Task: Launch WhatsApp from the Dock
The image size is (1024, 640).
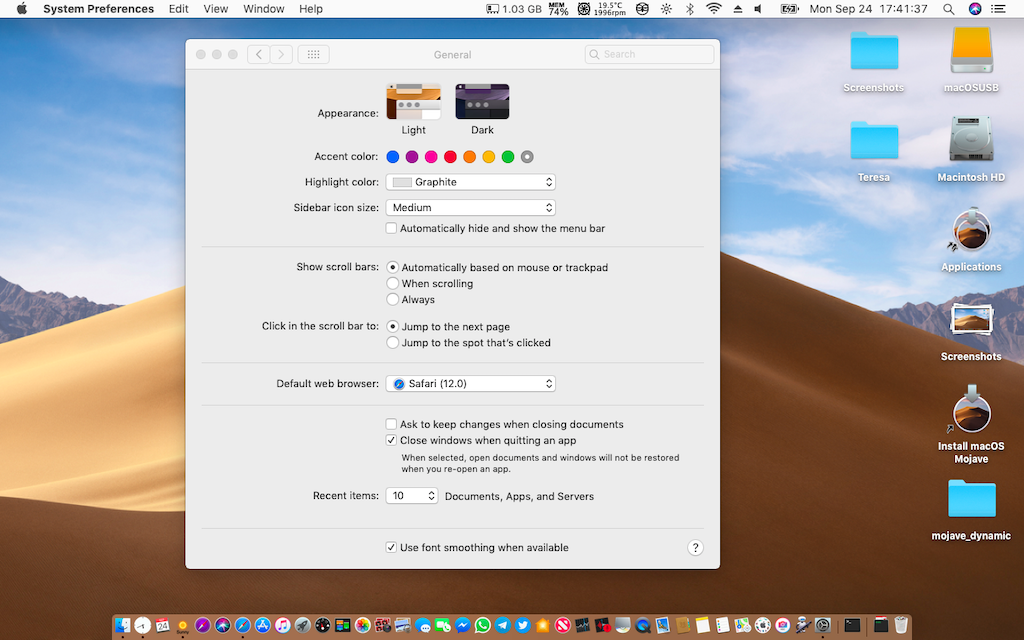Action: coord(483,625)
